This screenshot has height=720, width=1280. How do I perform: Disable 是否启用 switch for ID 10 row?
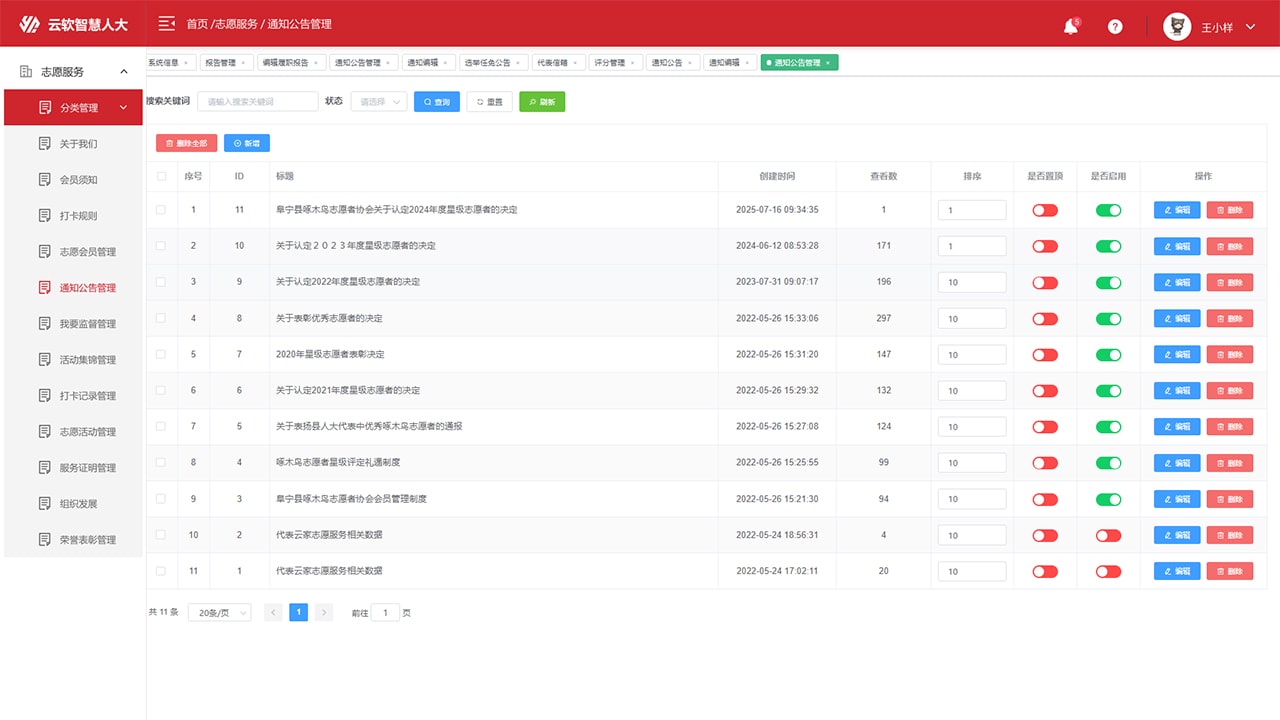point(1108,247)
